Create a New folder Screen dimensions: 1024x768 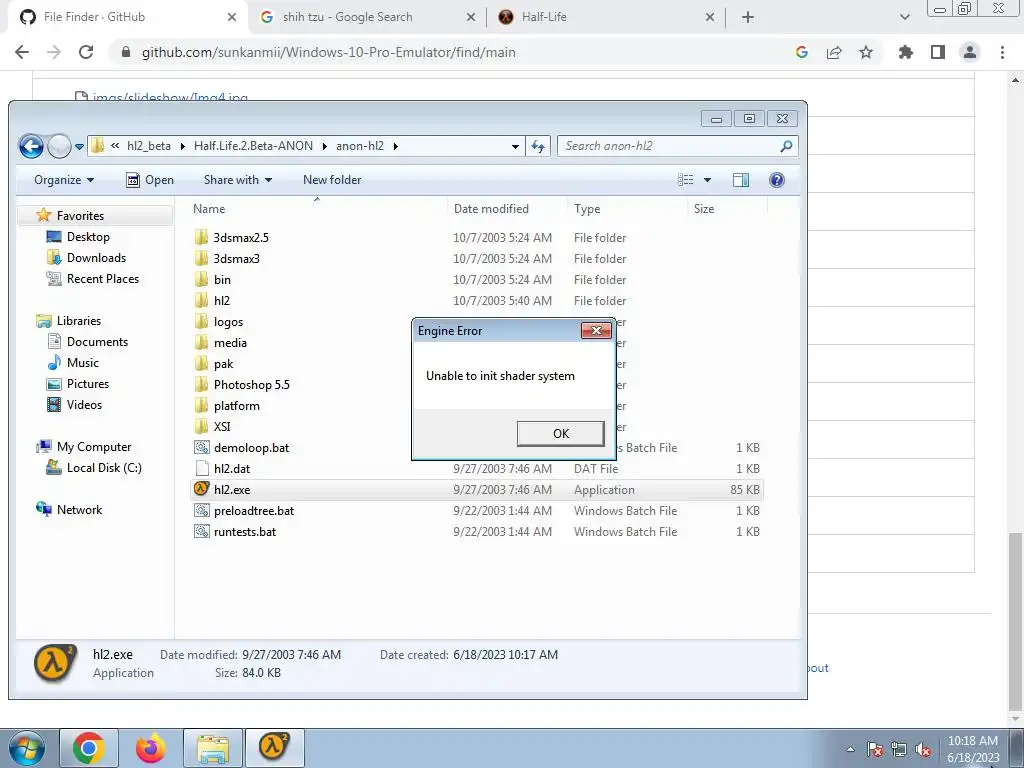[x=332, y=180]
